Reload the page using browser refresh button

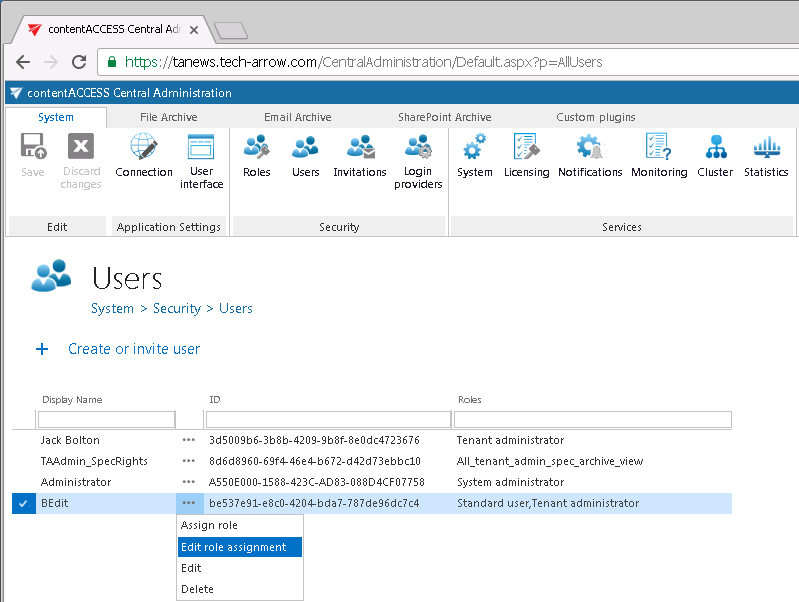coord(79,62)
